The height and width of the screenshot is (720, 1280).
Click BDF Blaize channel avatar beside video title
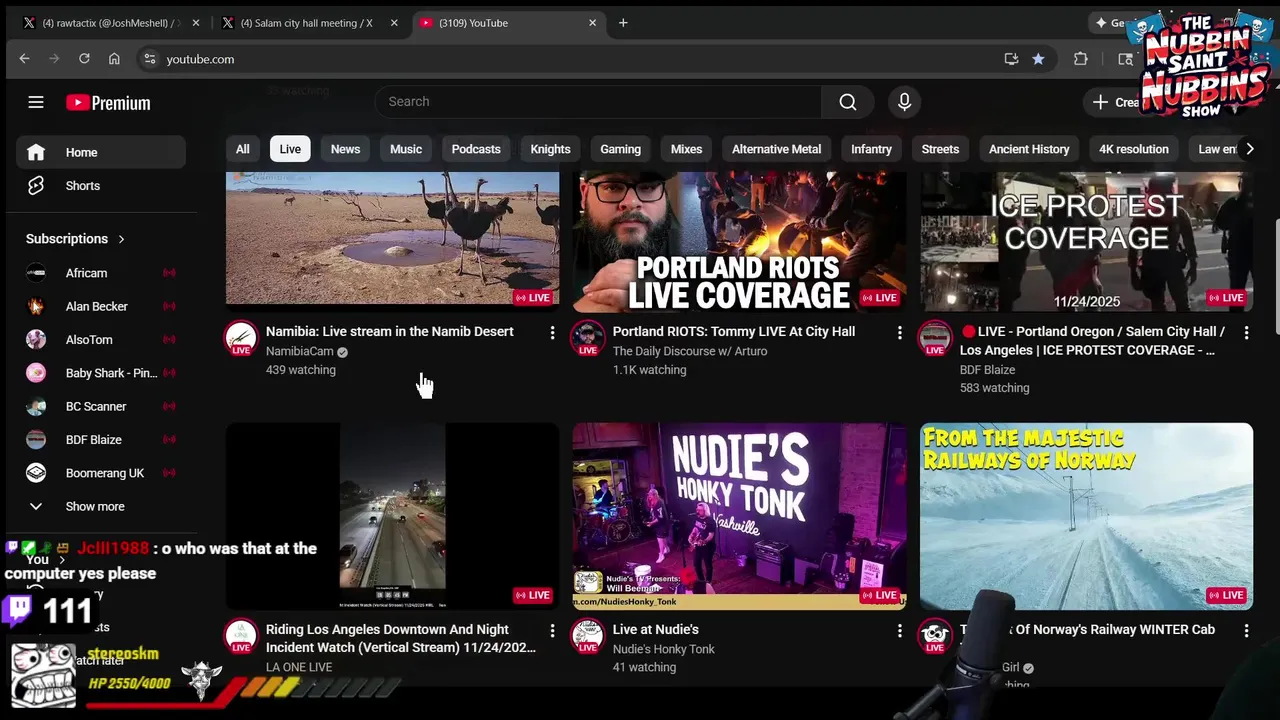click(935, 338)
